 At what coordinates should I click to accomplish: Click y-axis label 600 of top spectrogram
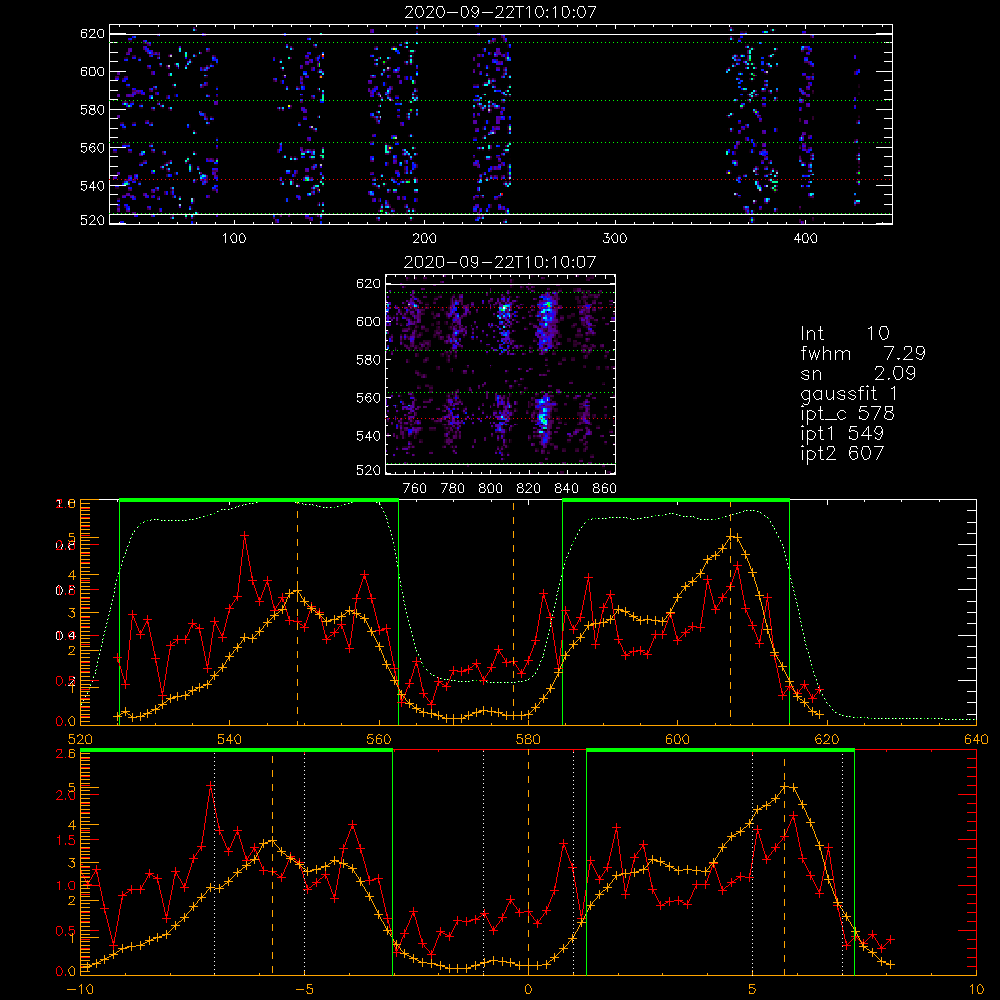pos(92,71)
